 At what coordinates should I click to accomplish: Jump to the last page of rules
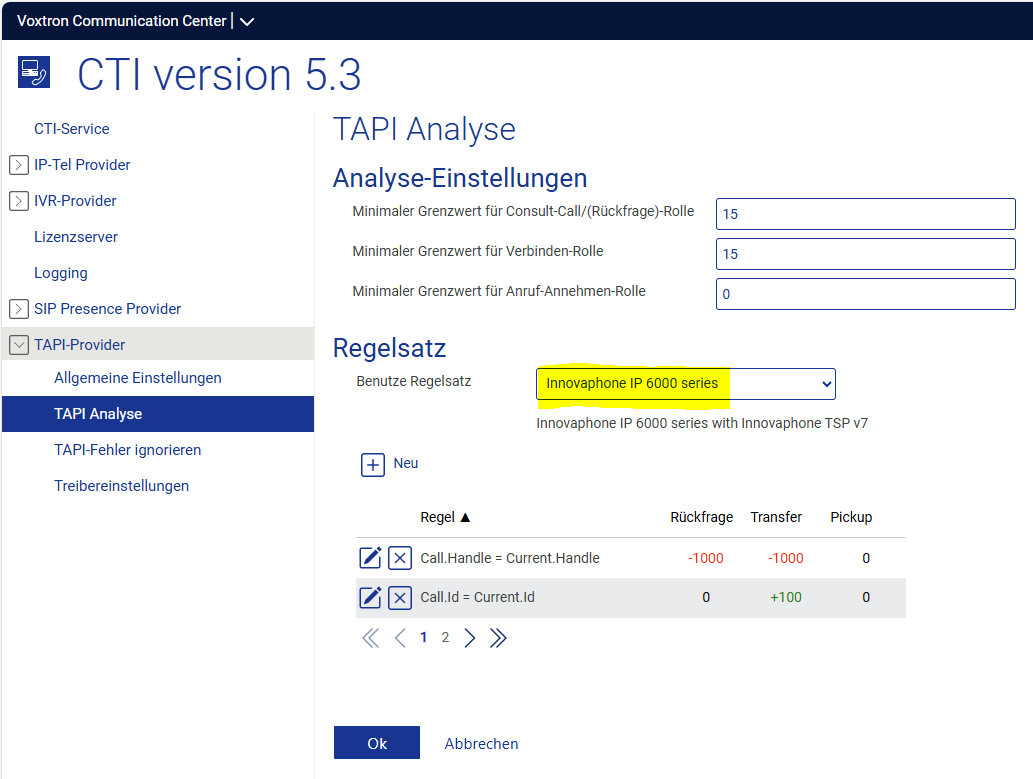[x=498, y=638]
